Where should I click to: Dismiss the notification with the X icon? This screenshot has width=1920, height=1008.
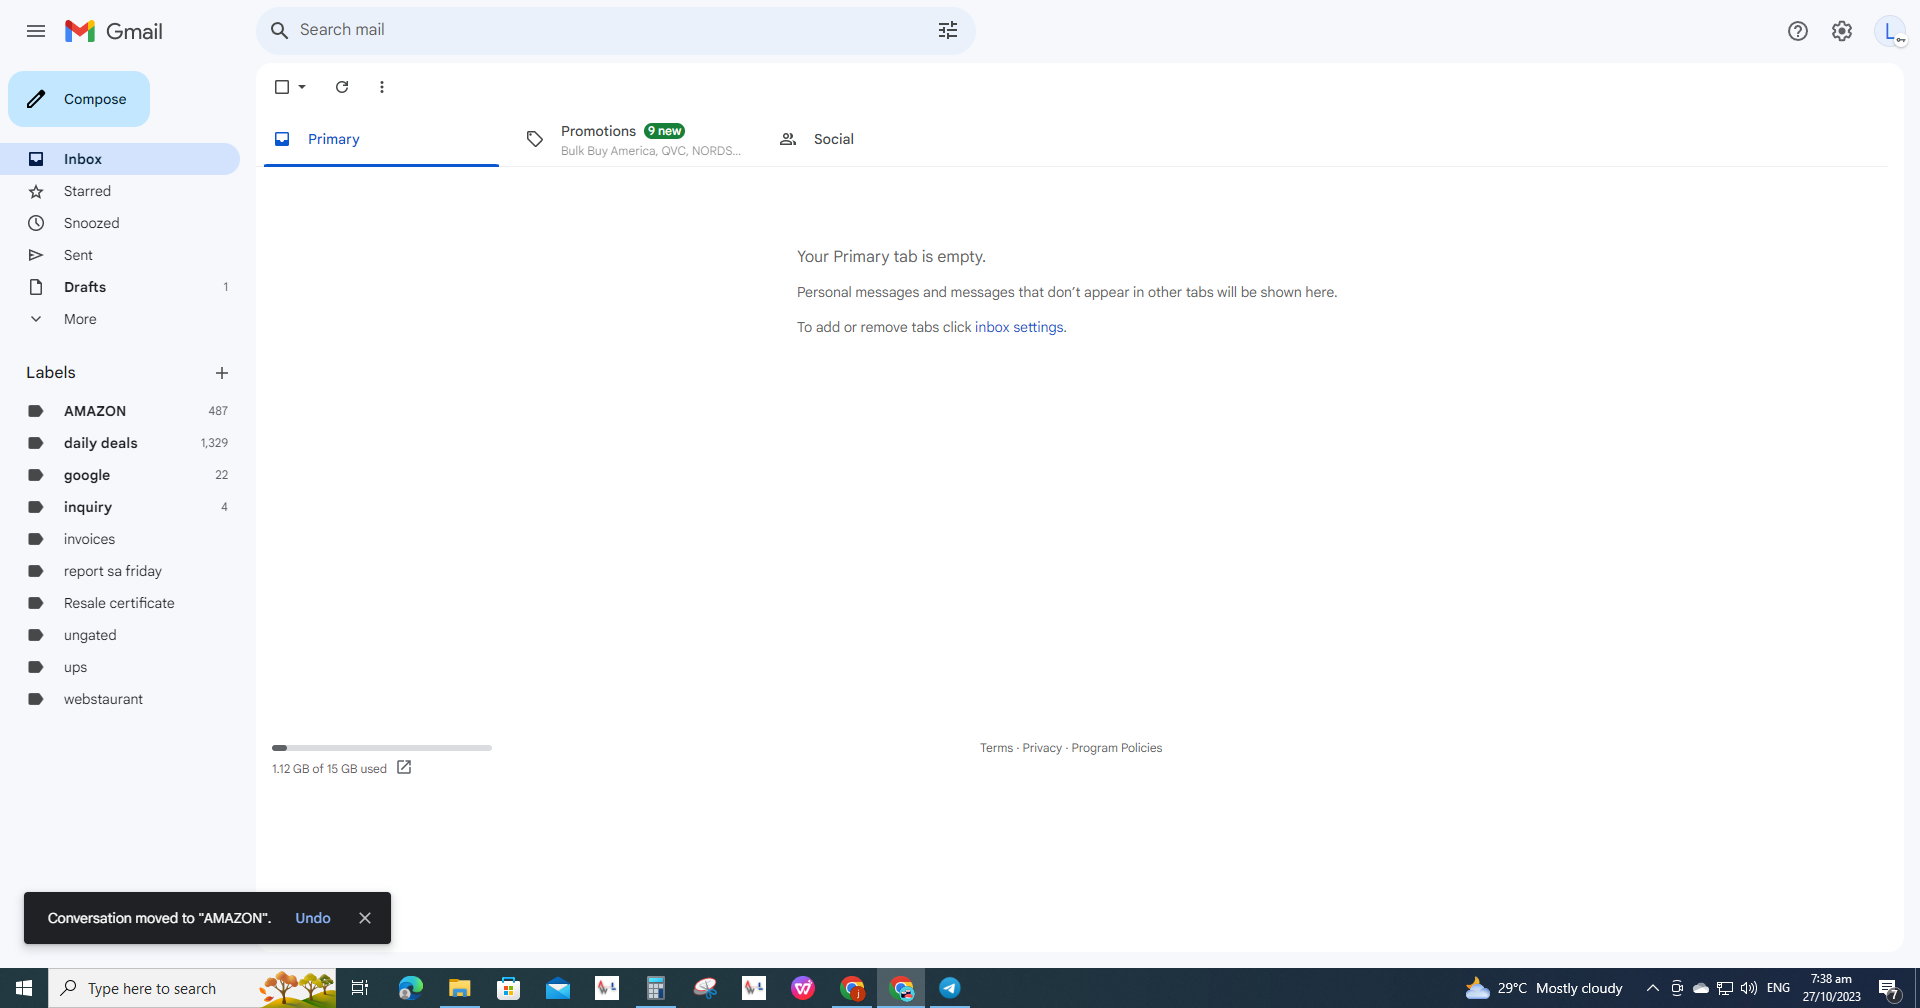click(x=365, y=918)
